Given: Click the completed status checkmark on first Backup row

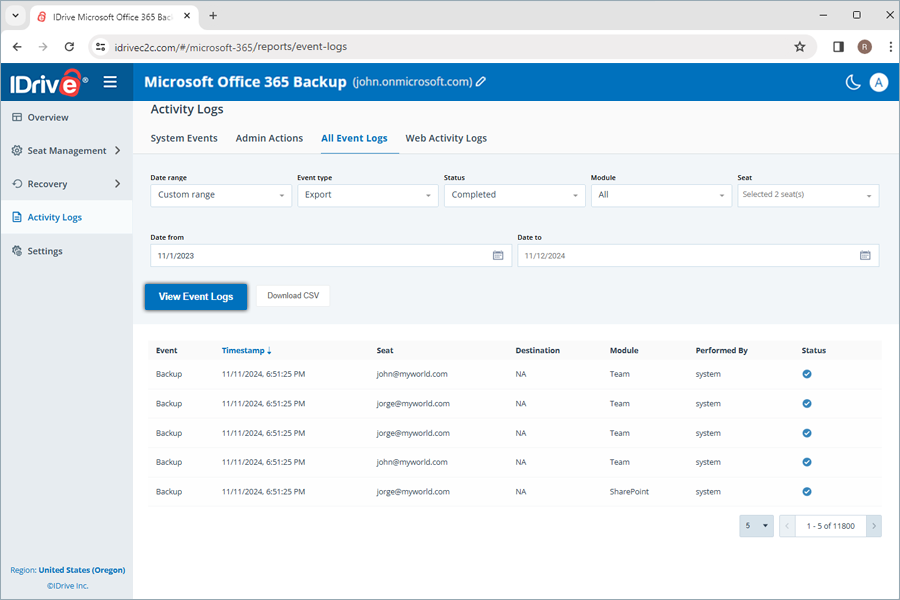Looking at the screenshot, I should (x=807, y=374).
